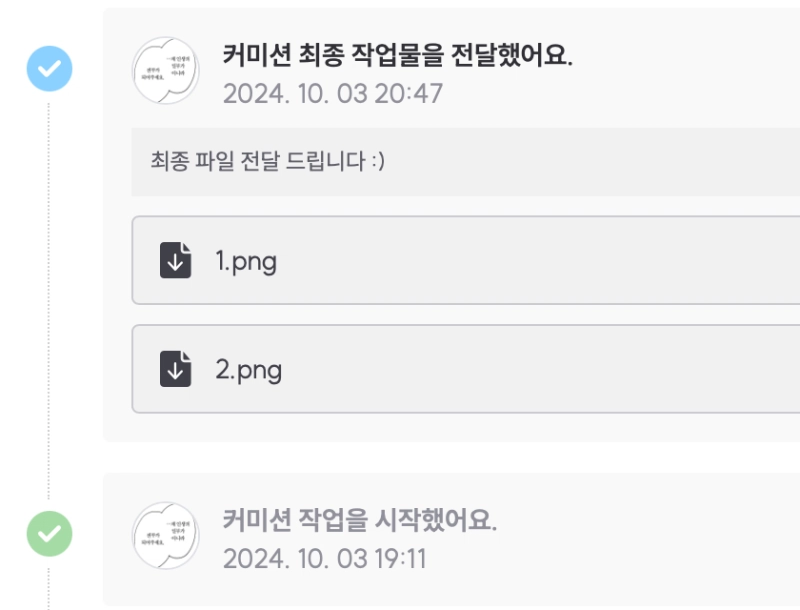Click the gray message box right of the text
Viewport: 800px width, 610px height.
(600, 161)
